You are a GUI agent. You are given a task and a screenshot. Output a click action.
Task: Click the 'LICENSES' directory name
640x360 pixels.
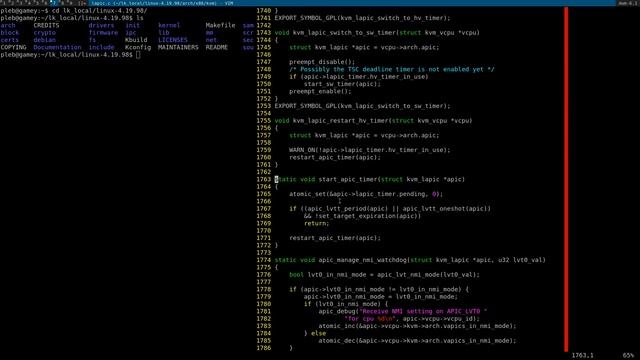click(173, 40)
